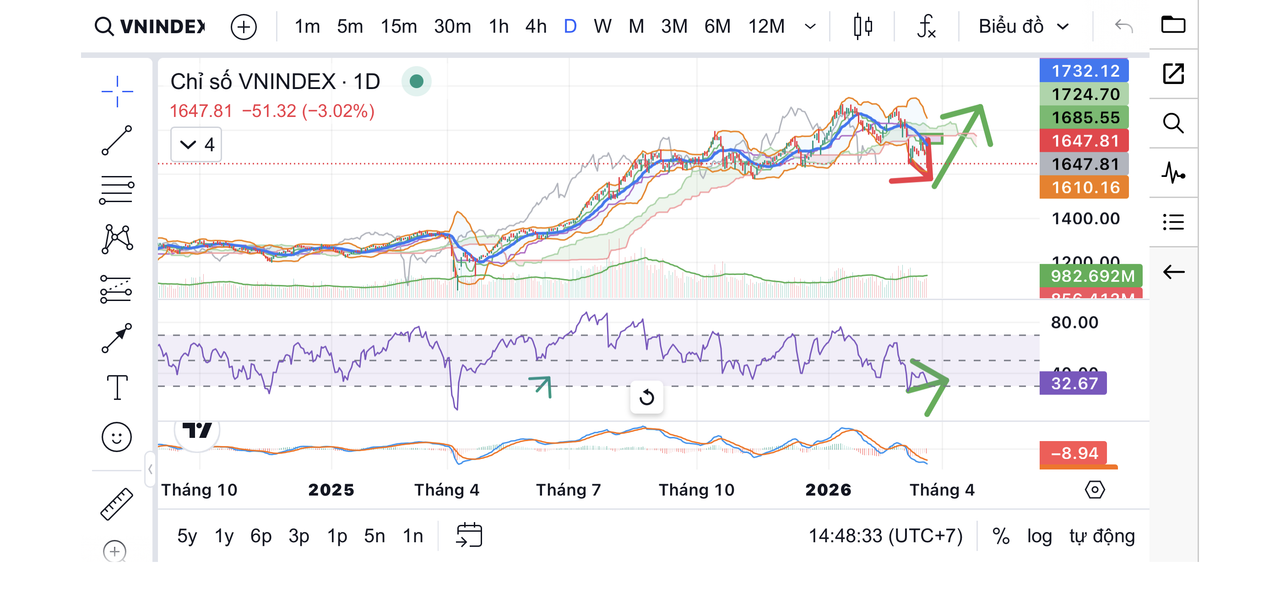Viewport: 1280px width, 591px height.
Task: Click the left arrow back icon
Action: tap(1173, 272)
